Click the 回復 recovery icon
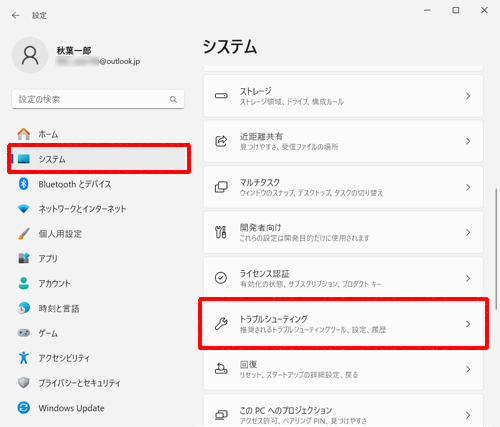500x427 pixels. [x=221, y=369]
